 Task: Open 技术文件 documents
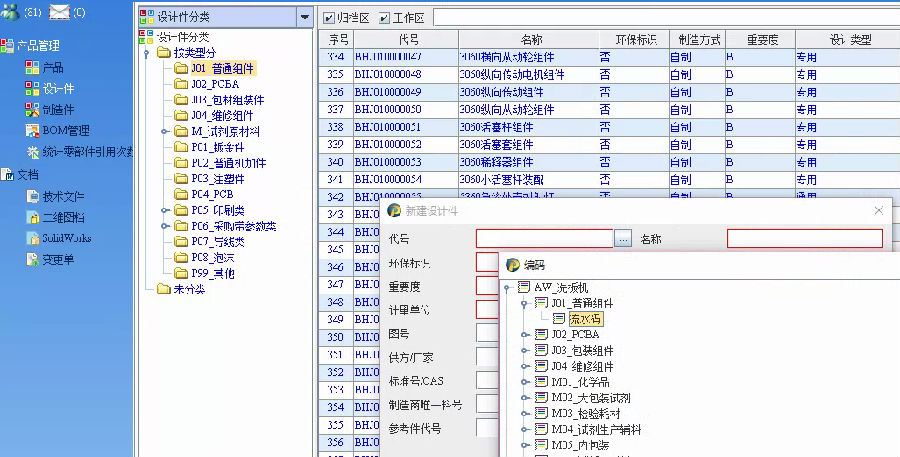(62, 196)
